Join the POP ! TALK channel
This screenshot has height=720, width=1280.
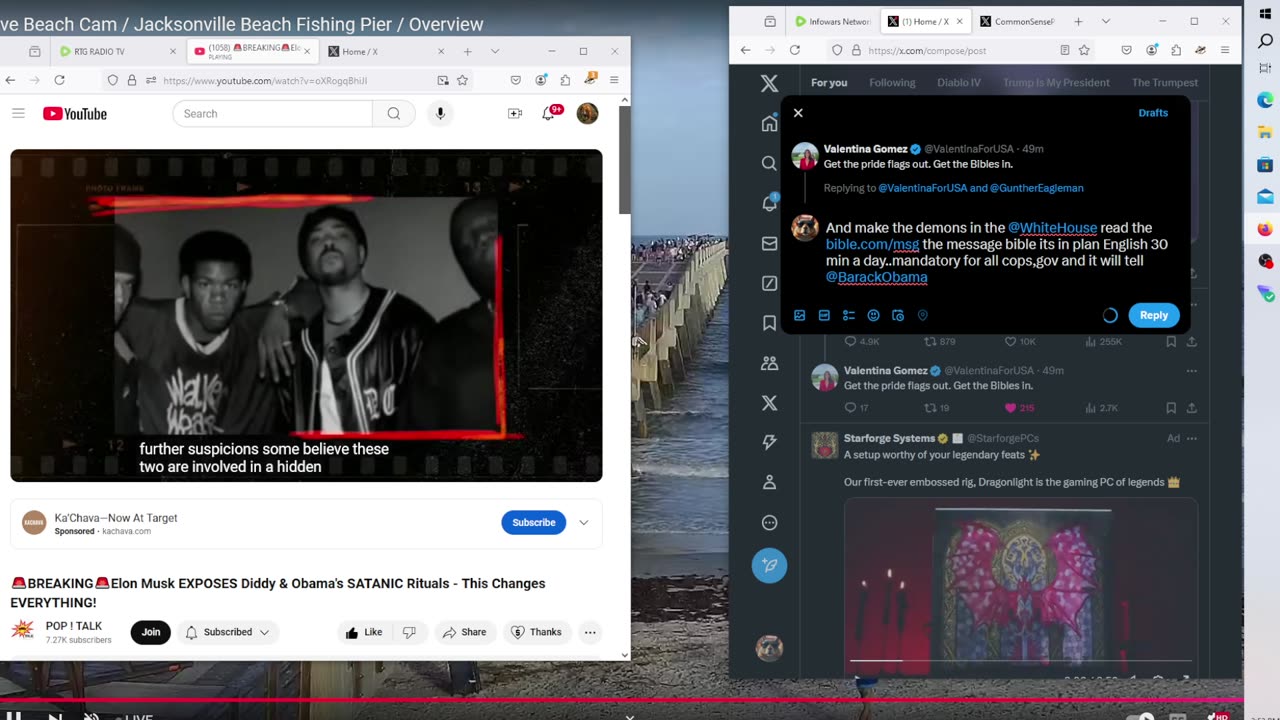tap(151, 632)
